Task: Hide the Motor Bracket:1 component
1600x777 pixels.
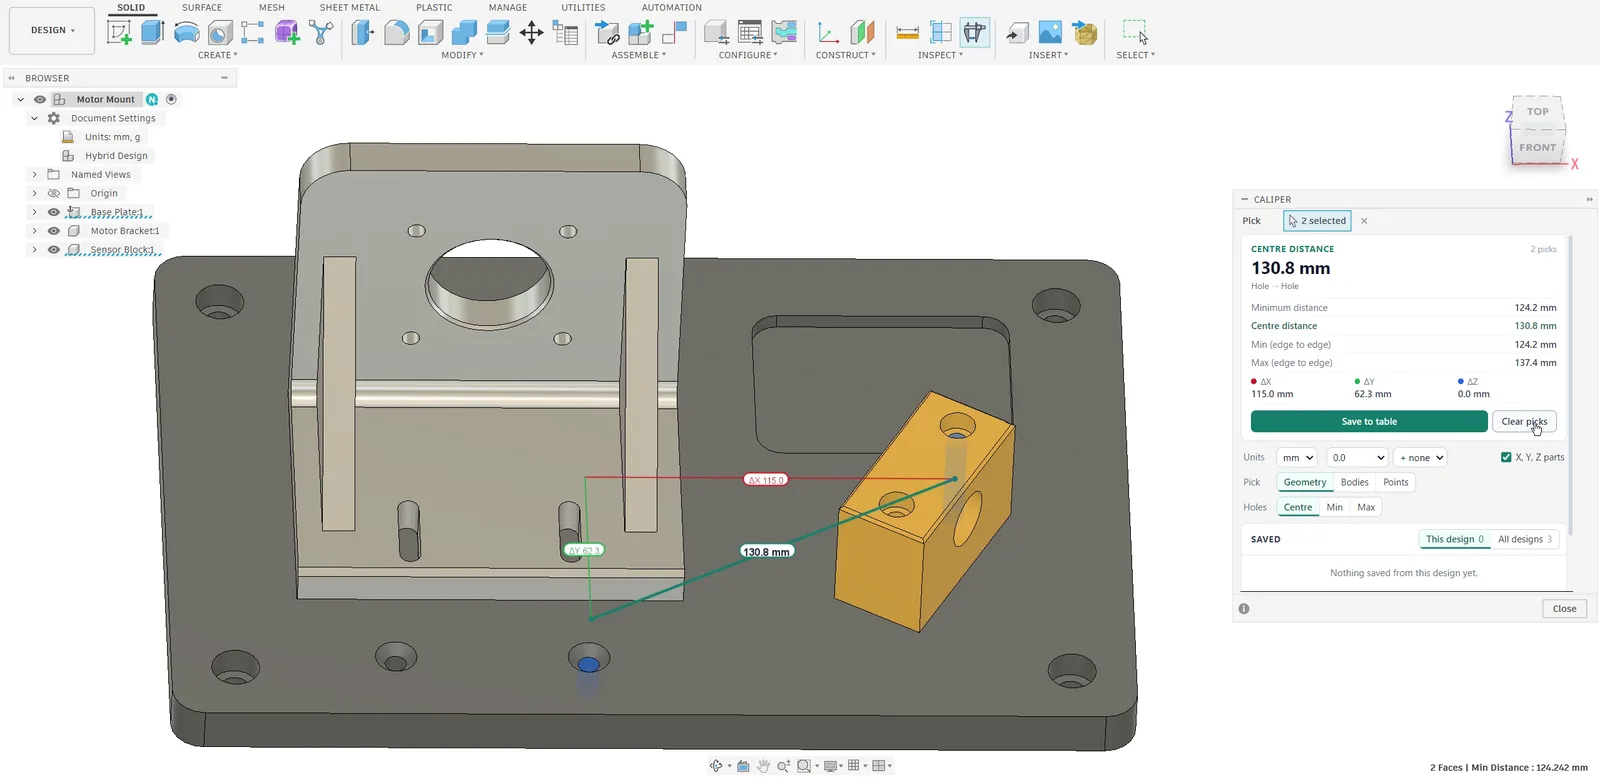Action: (x=54, y=231)
